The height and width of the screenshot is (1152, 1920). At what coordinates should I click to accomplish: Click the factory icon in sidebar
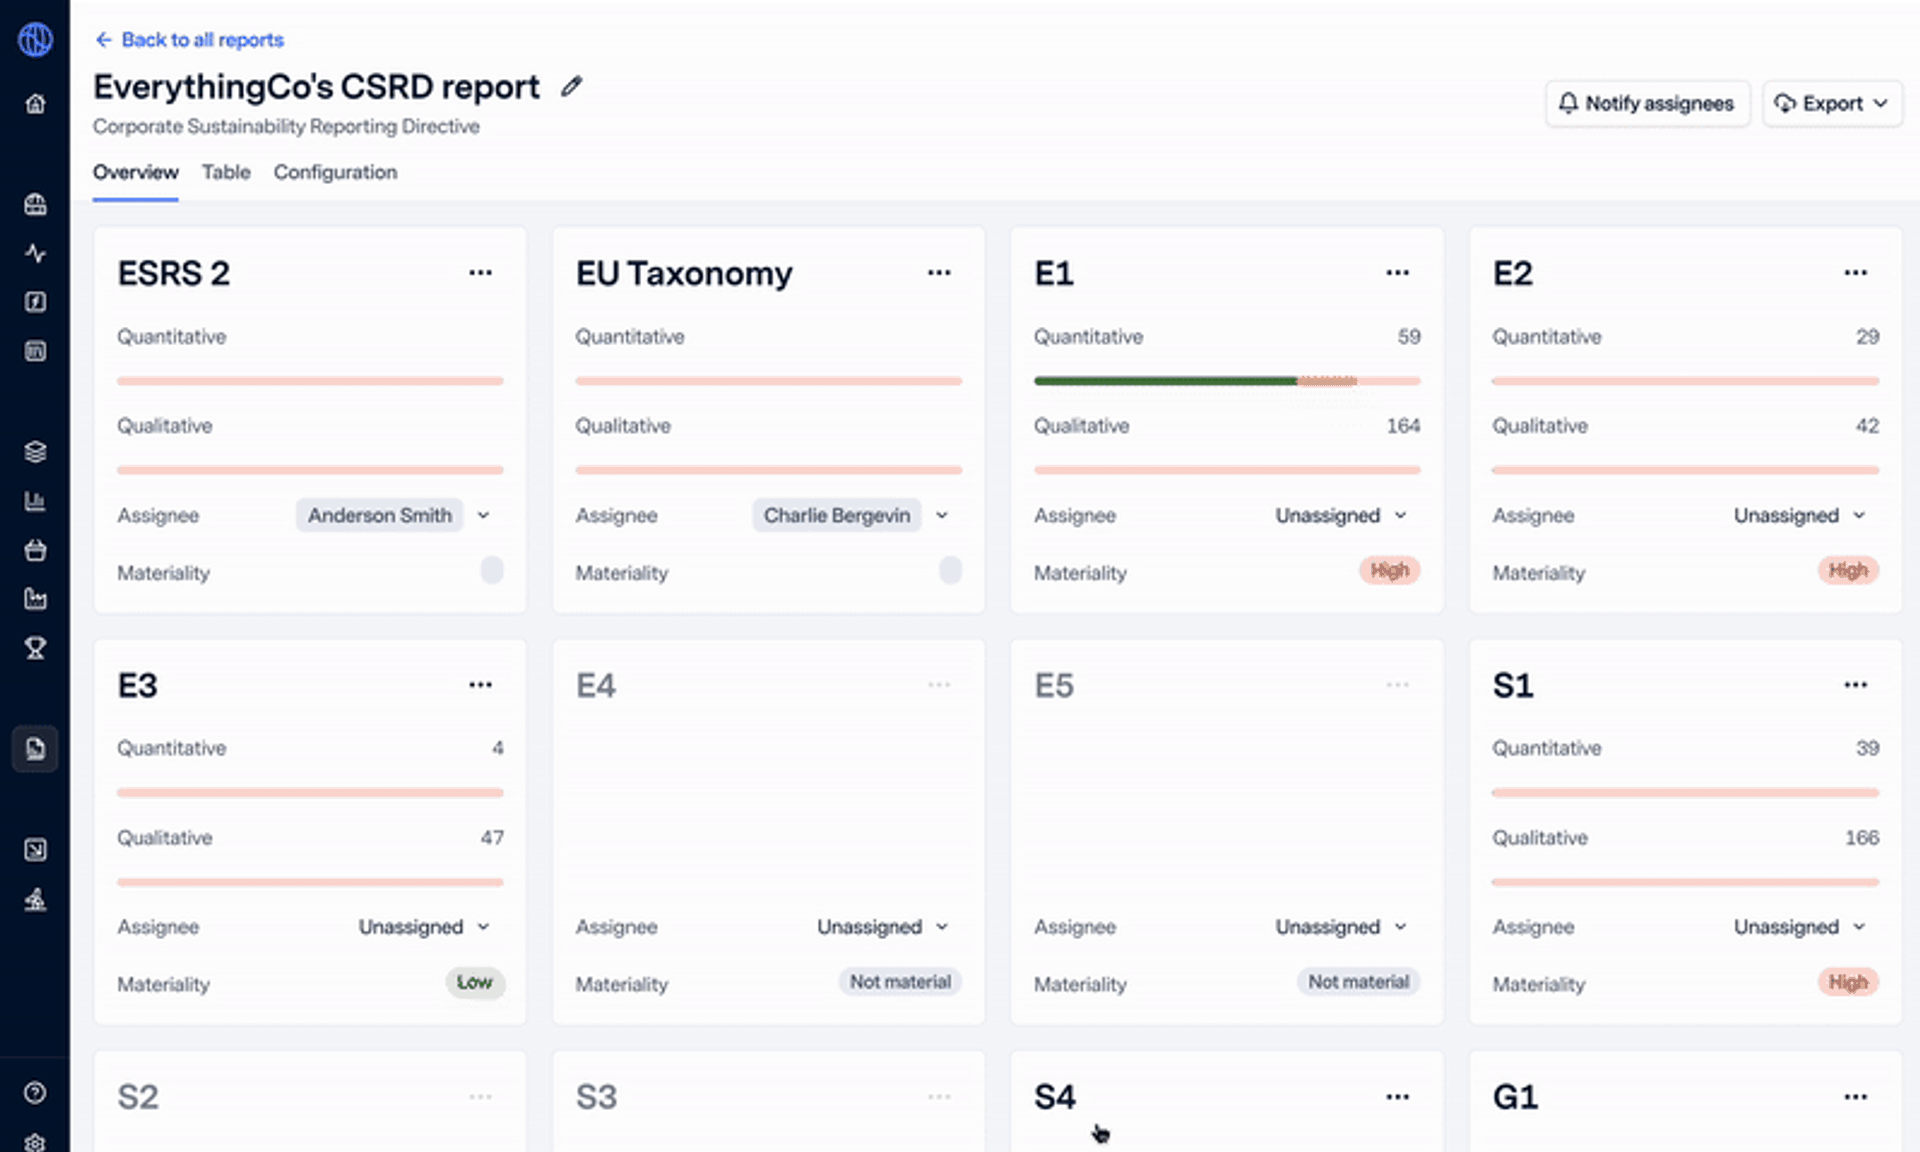click(x=35, y=599)
